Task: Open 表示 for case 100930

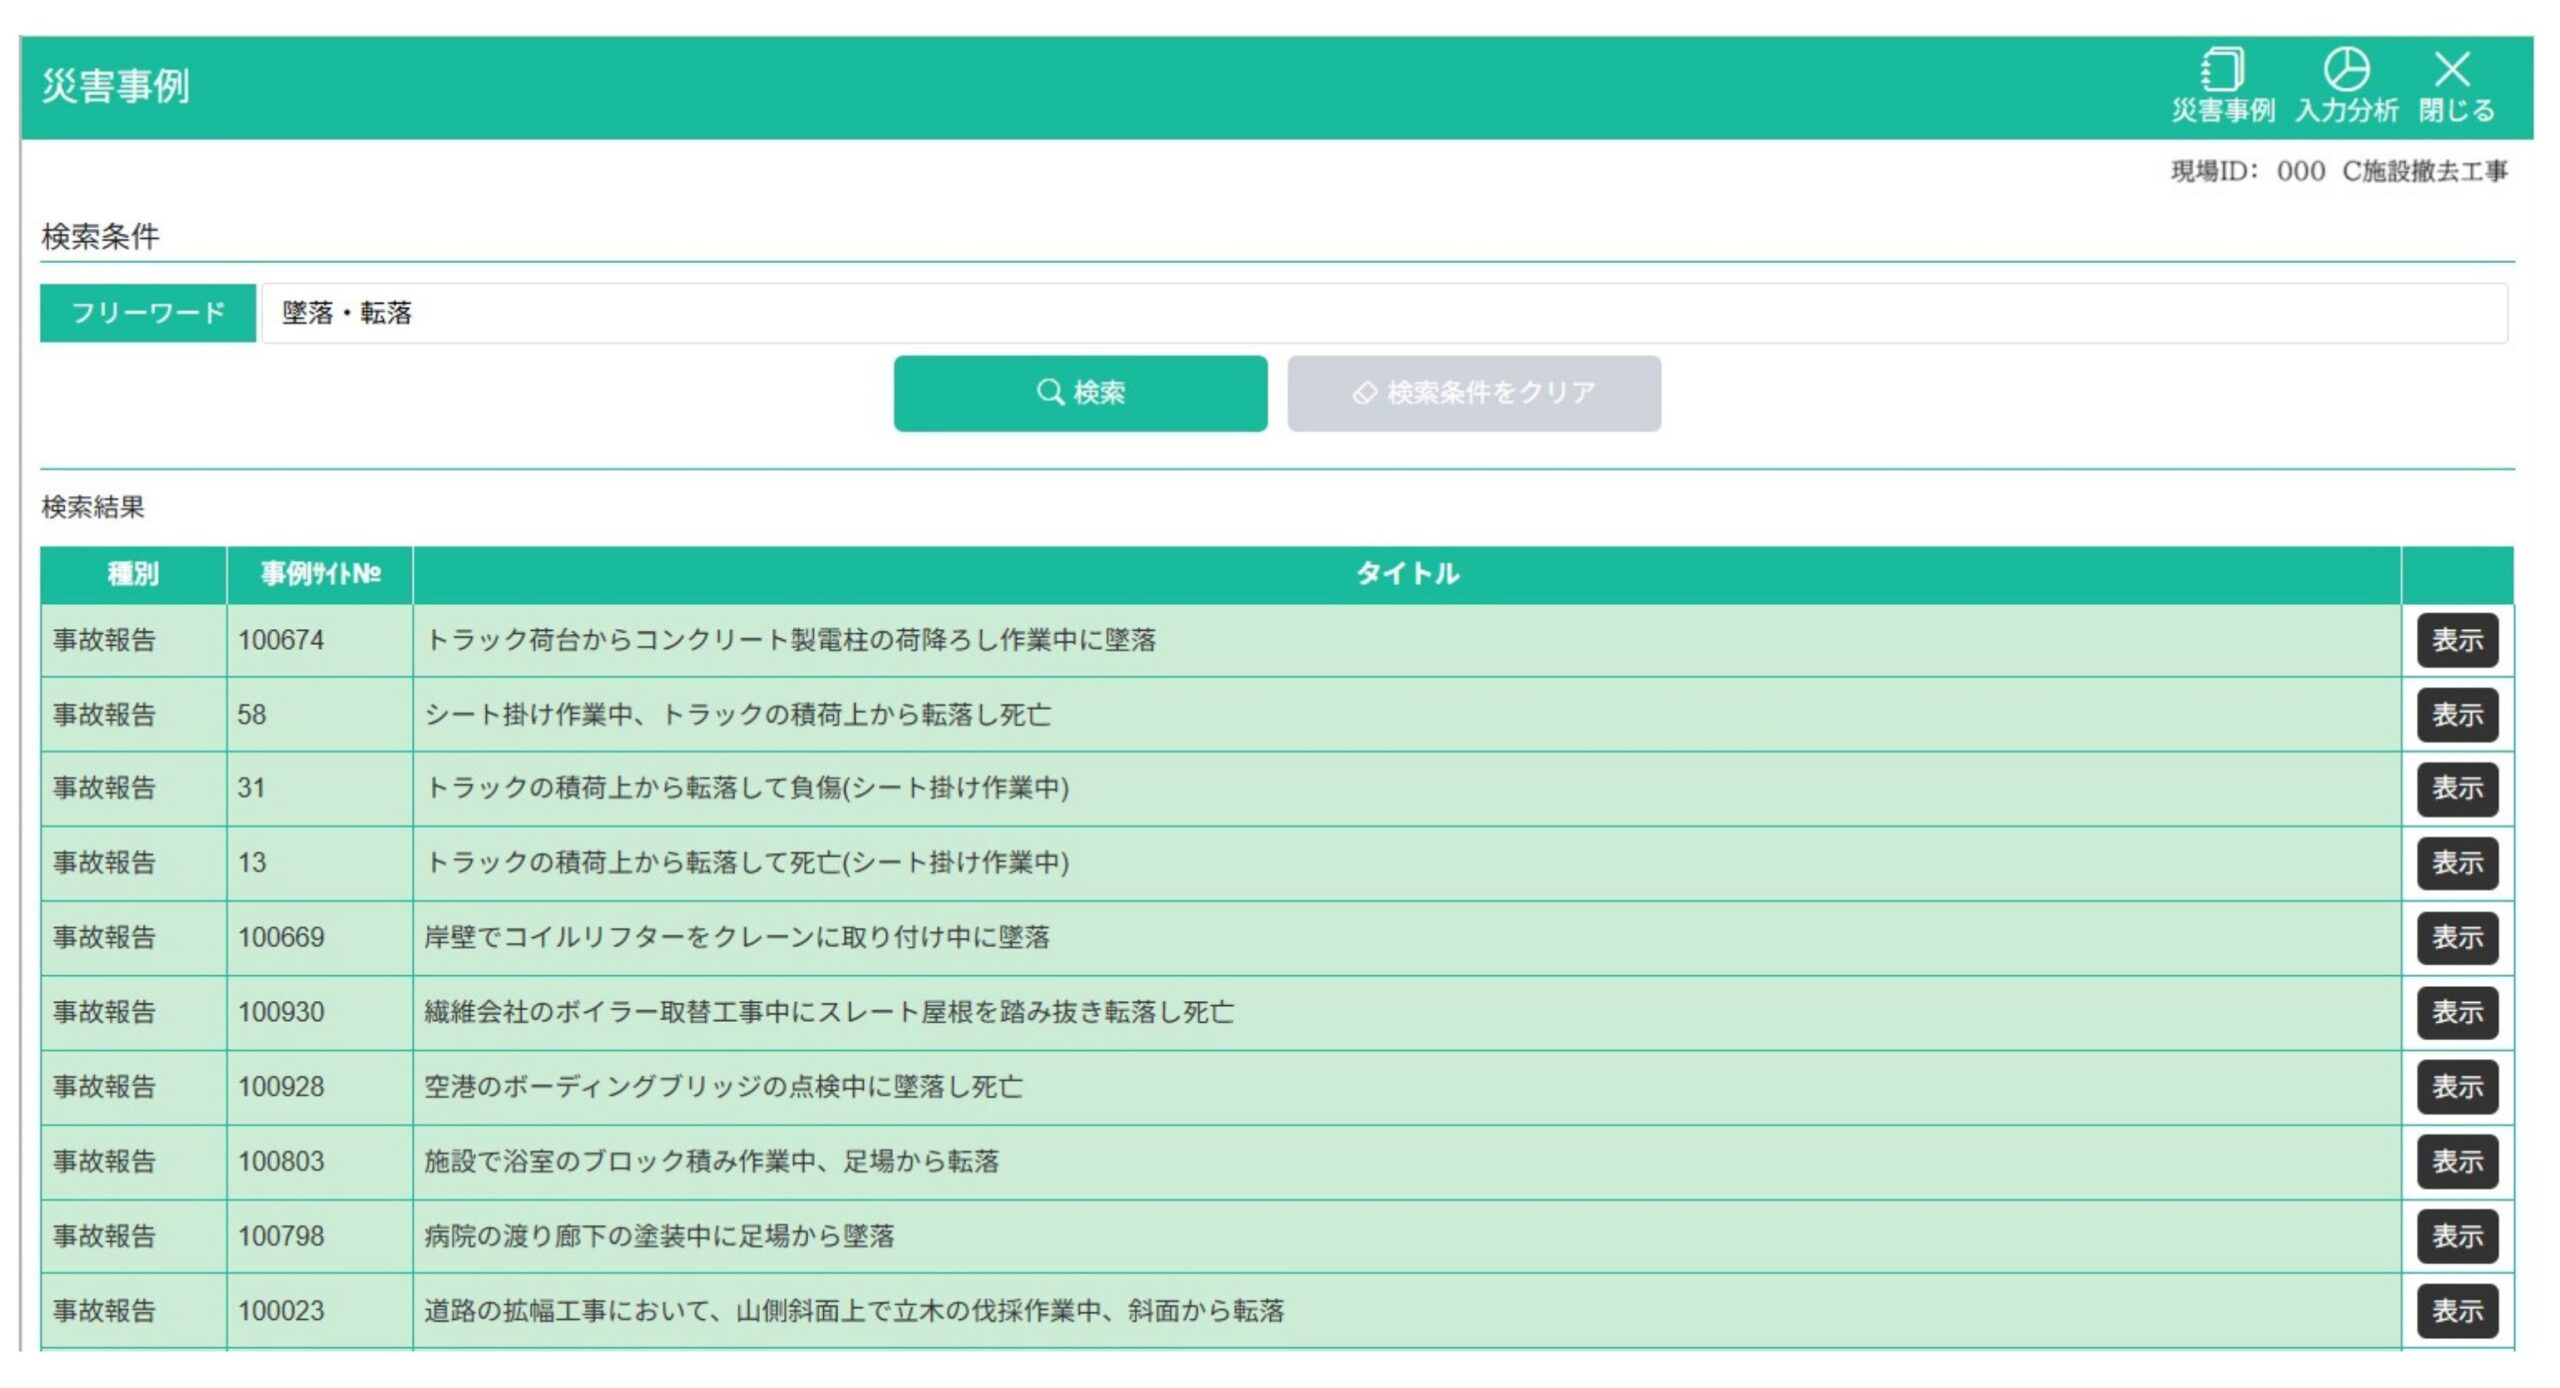Action: tap(2457, 1012)
